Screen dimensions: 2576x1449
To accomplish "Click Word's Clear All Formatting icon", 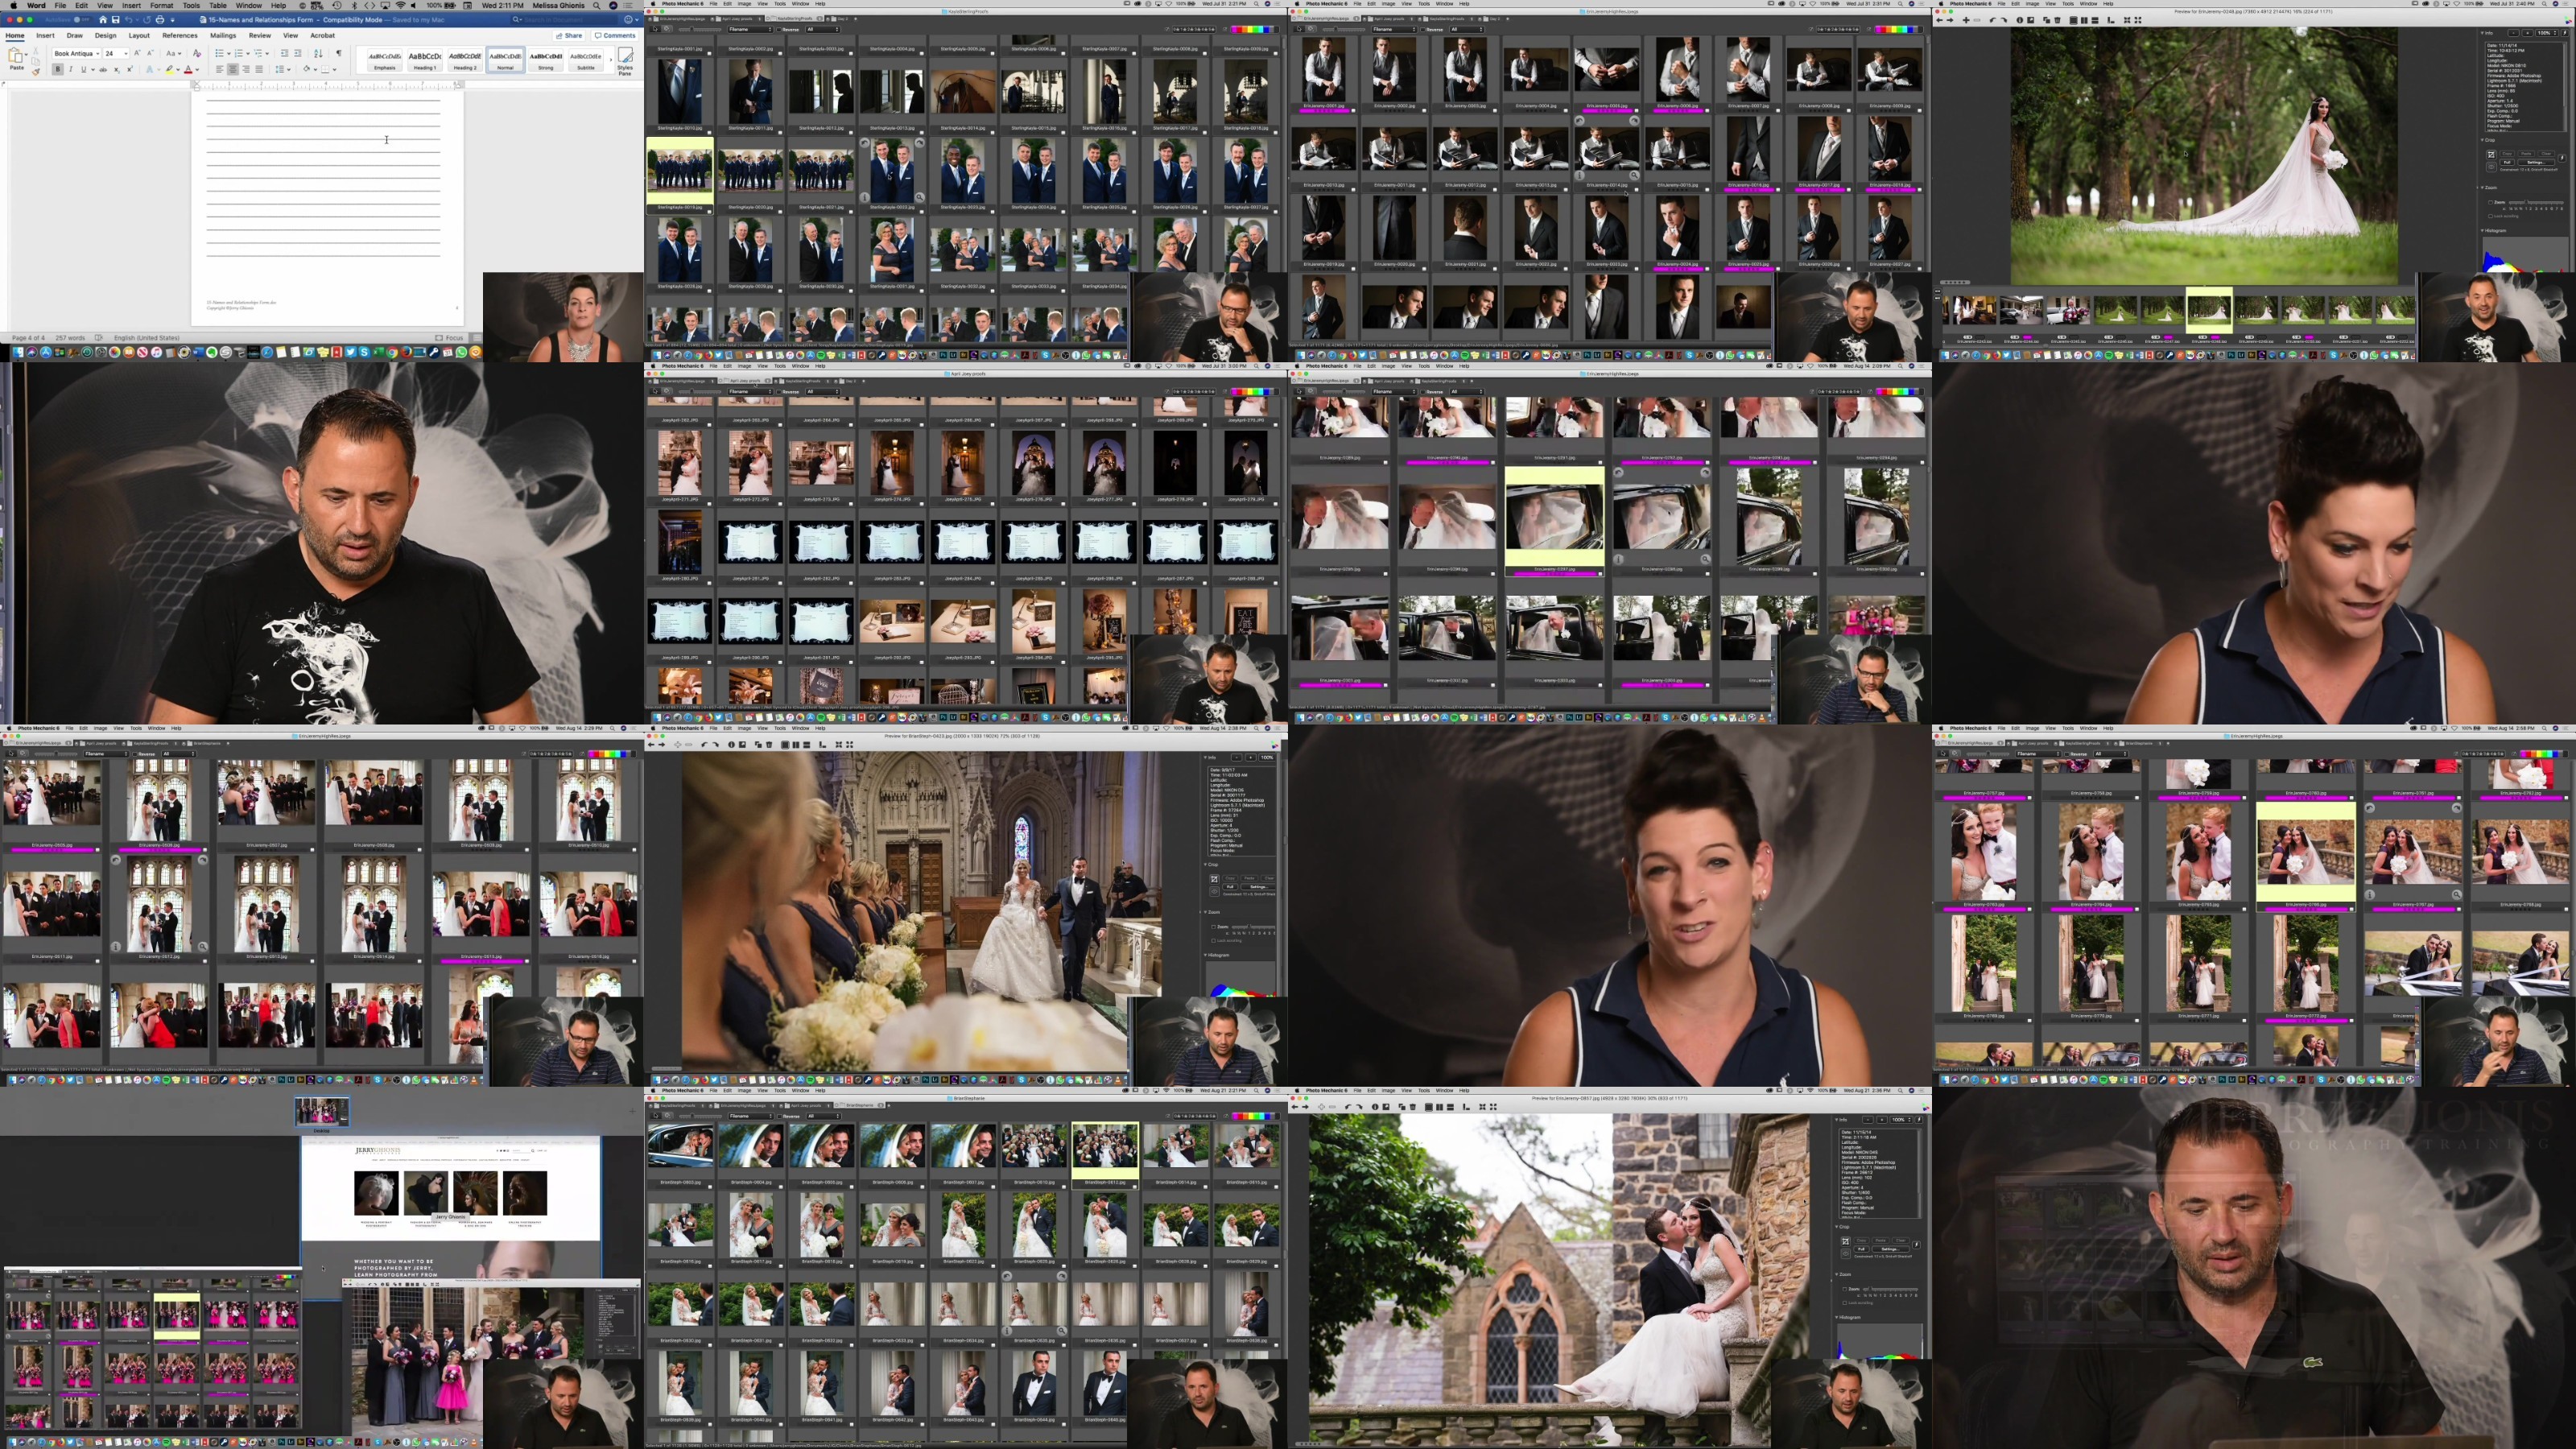I will (x=197, y=53).
